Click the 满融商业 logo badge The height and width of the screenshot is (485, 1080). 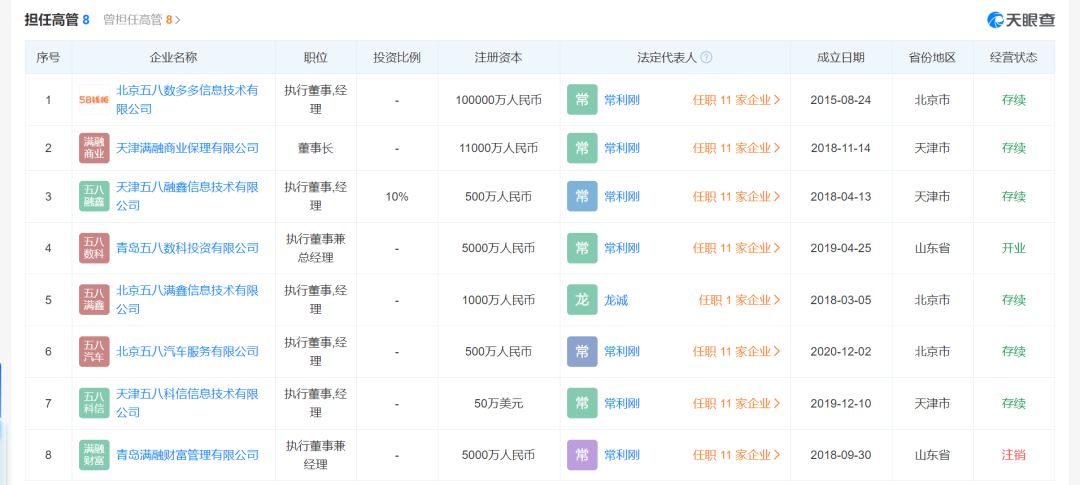[x=94, y=148]
